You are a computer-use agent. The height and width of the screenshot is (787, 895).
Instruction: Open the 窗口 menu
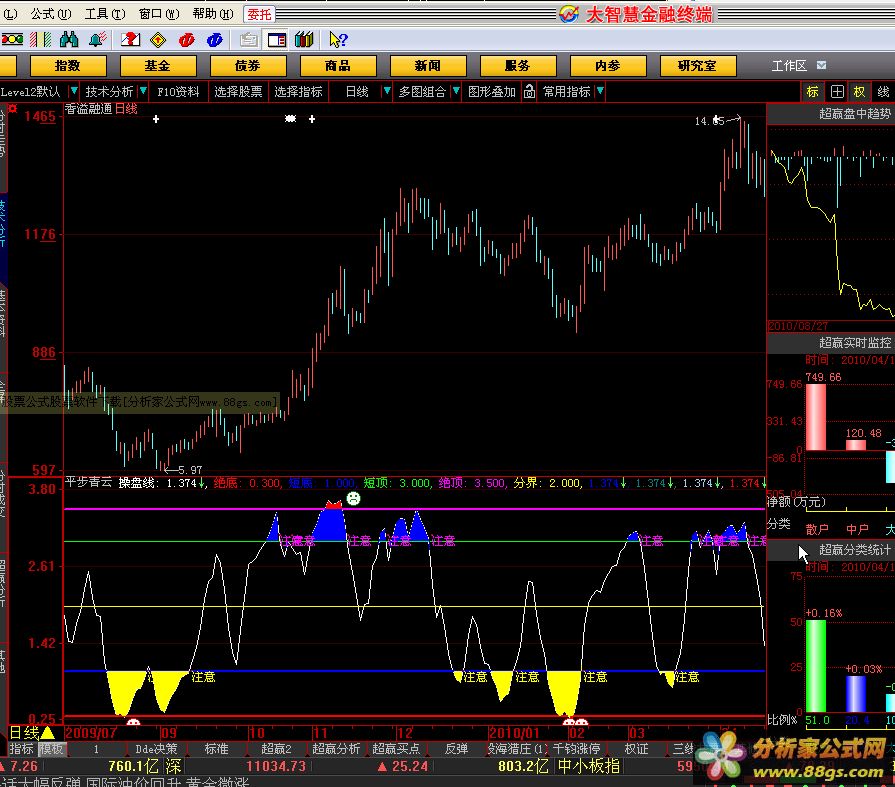coord(159,13)
